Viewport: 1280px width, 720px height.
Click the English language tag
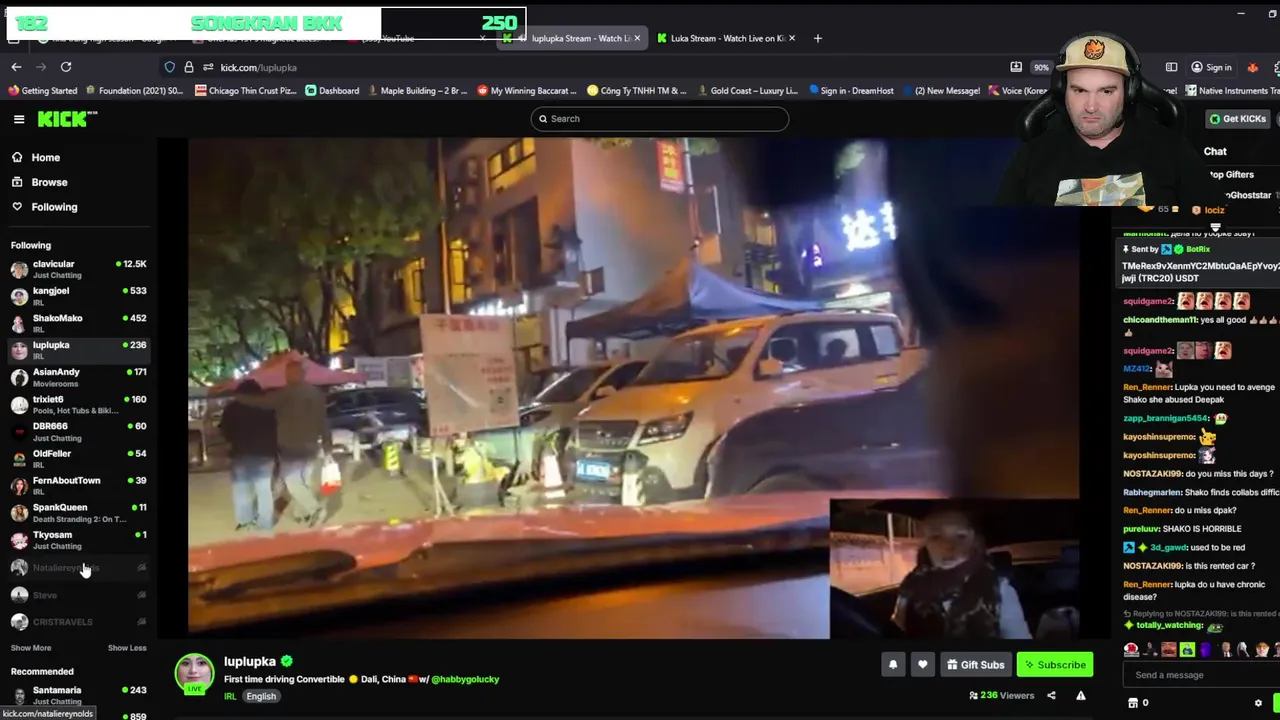[x=261, y=696]
